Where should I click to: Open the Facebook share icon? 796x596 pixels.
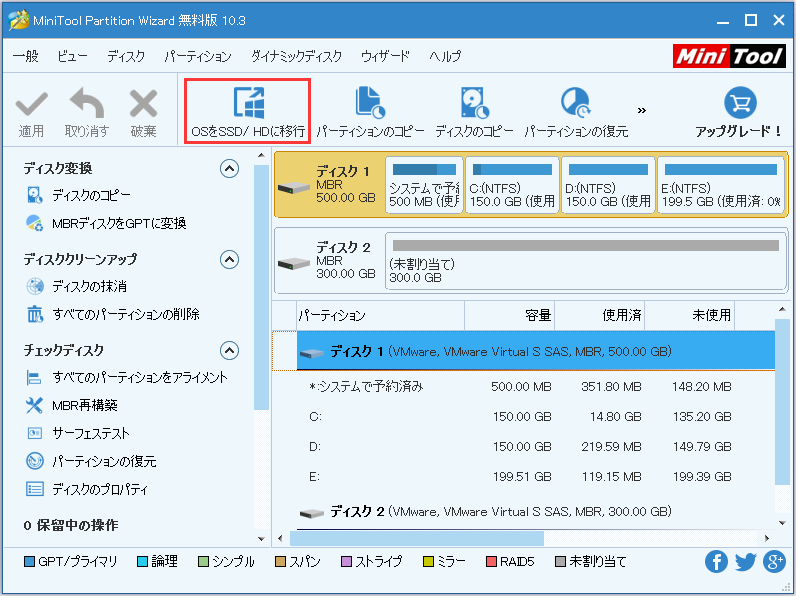coord(716,561)
